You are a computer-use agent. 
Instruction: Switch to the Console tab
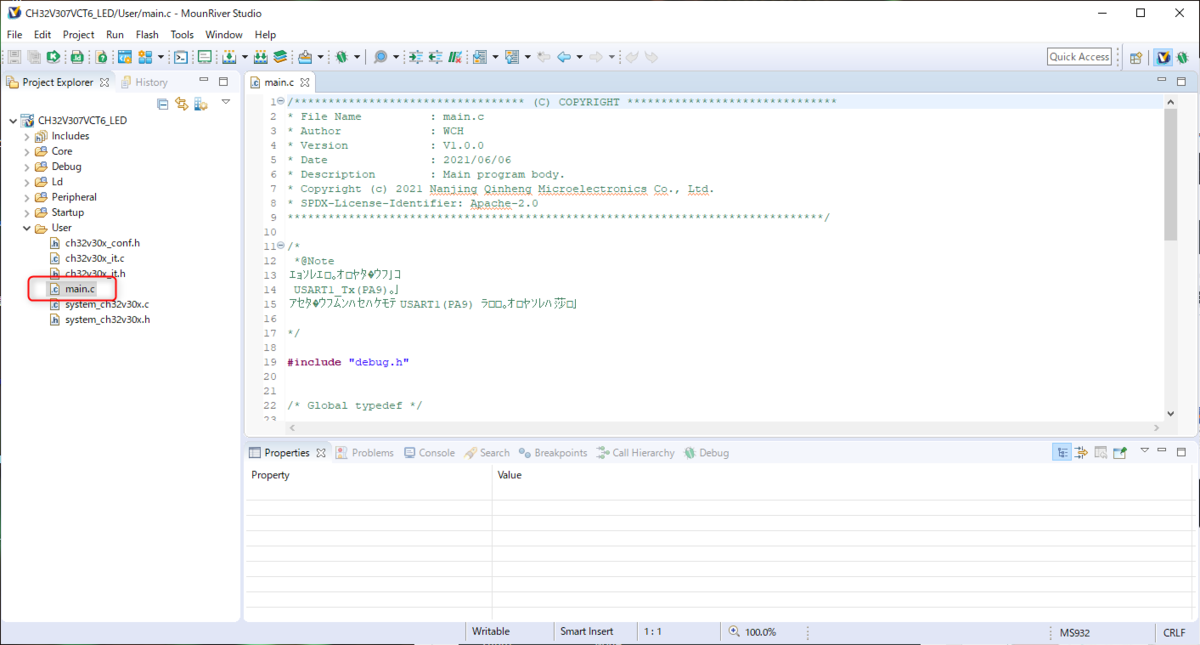(430, 453)
